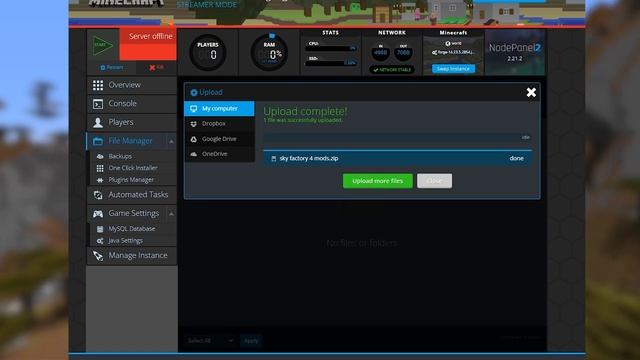The height and width of the screenshot is (360, 640).
Task: Open MySQL Database entry
Action: 133,229
